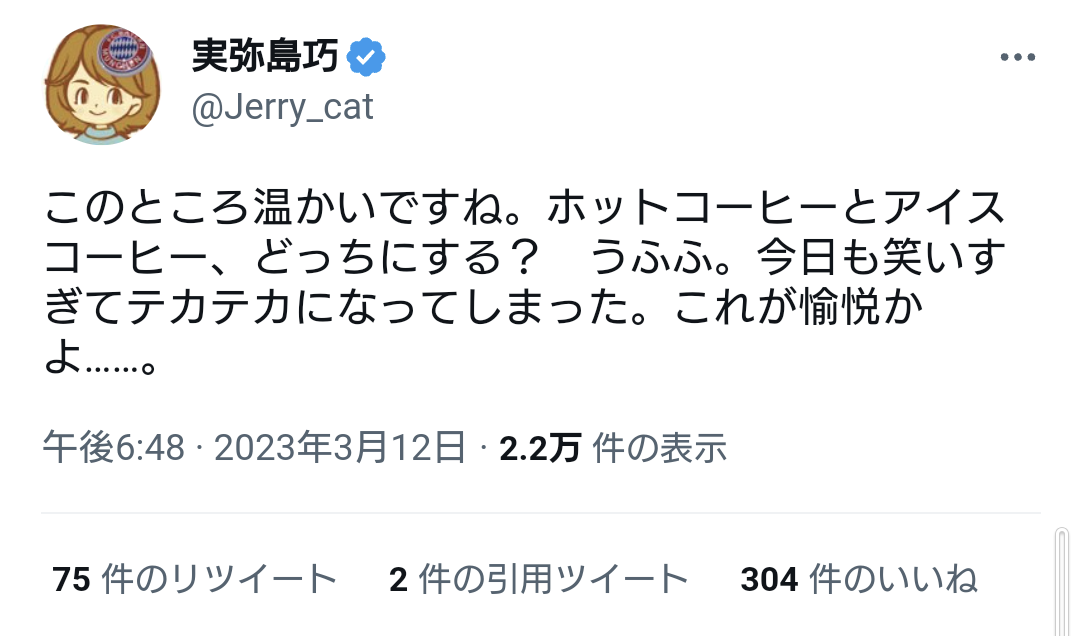Open the tweet's three-dot more options menu
This screenshot has height=636, width=1080.
(1017, 58)
